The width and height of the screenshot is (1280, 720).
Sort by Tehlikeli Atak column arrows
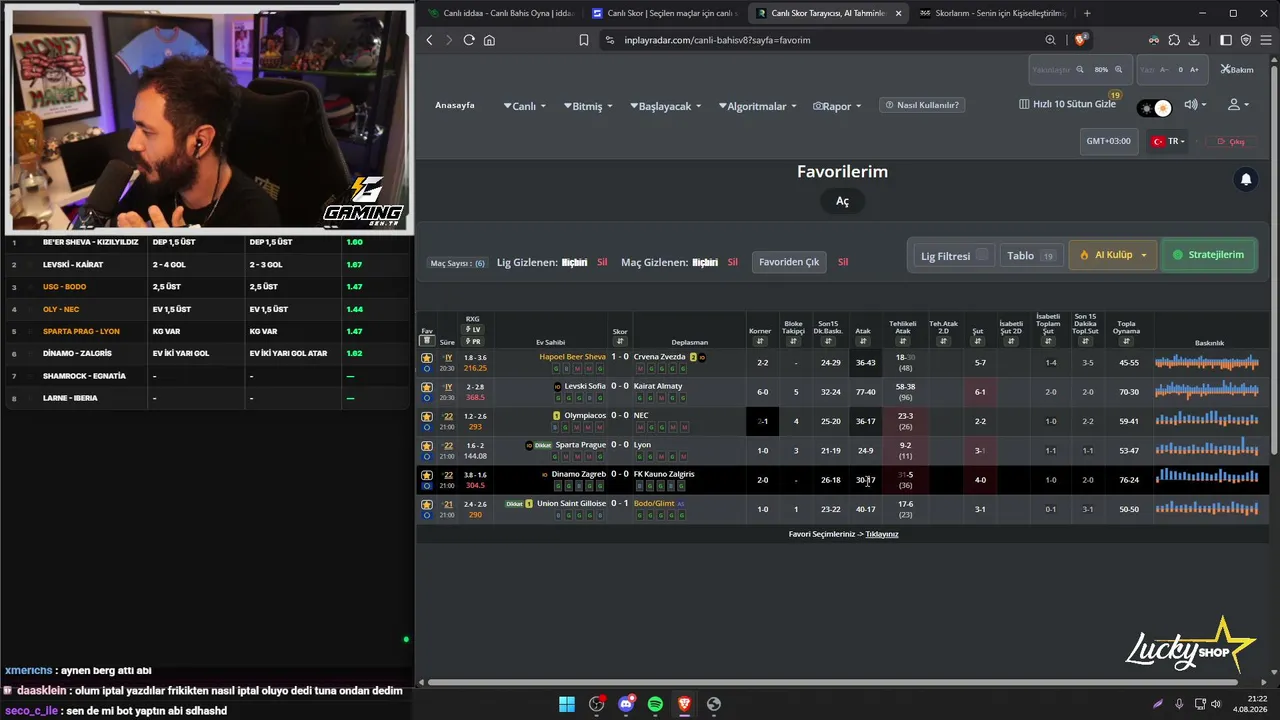coord(903,341)
